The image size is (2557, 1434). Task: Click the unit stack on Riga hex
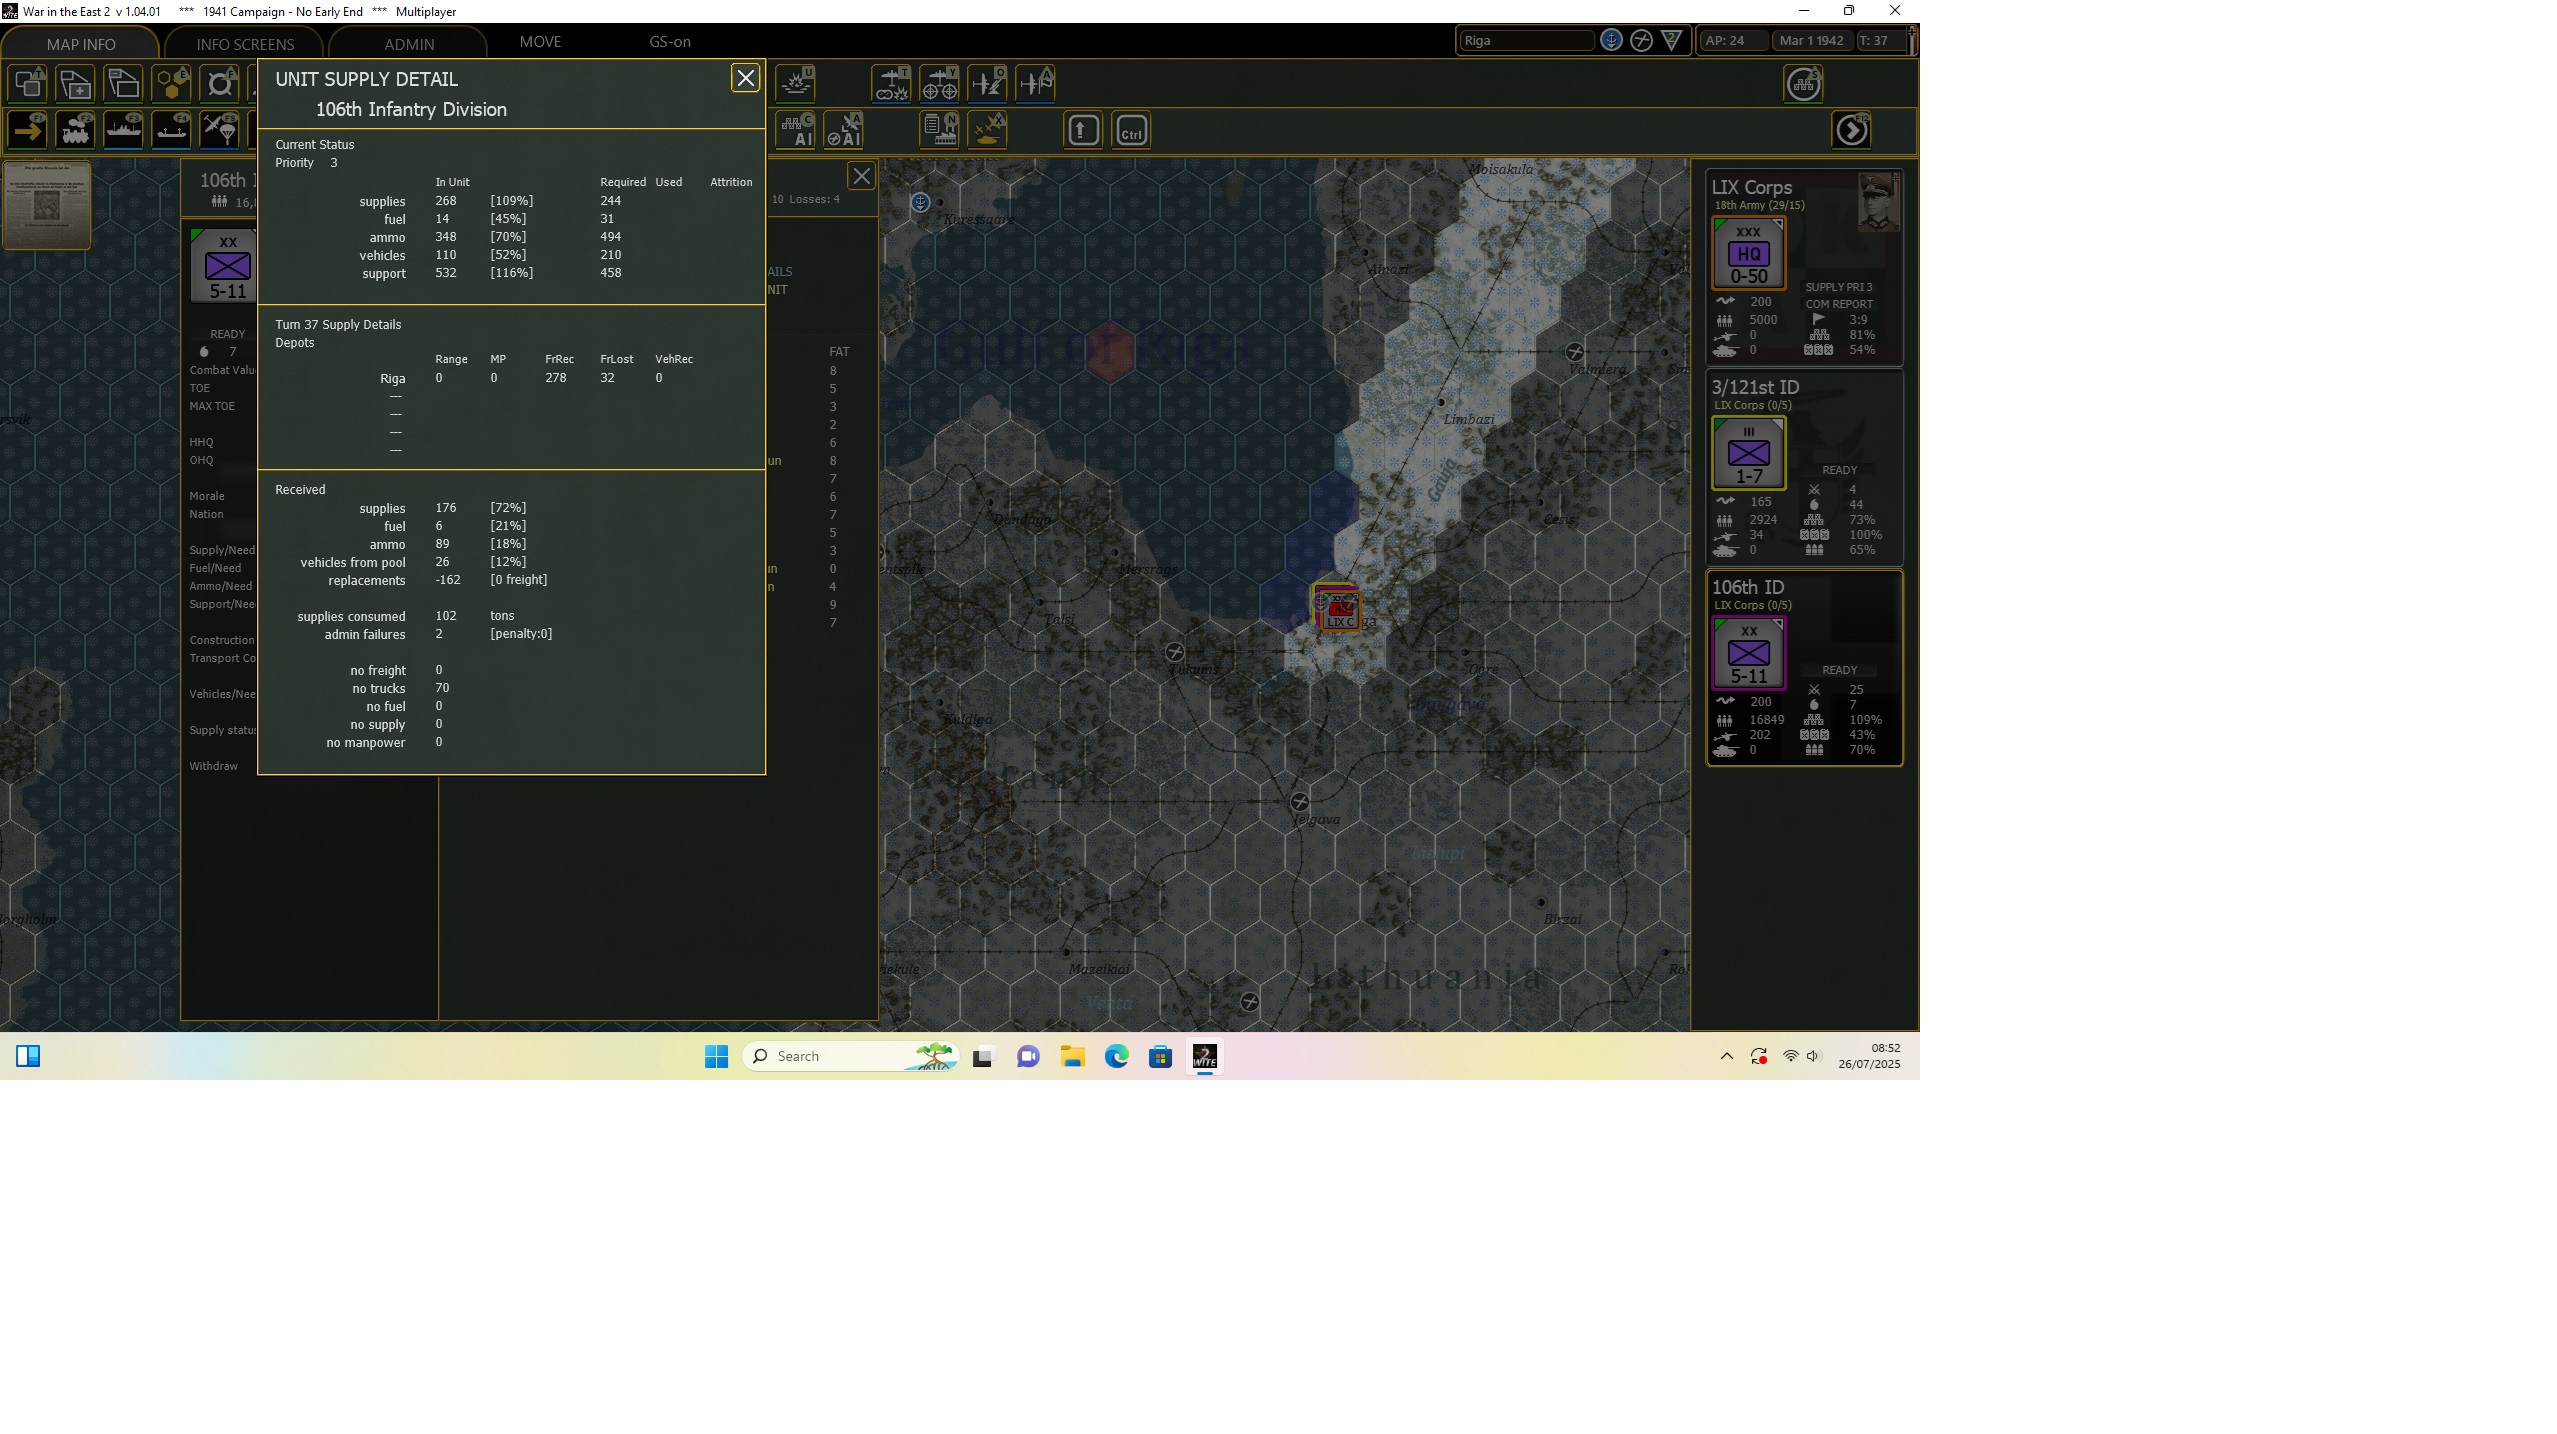click(1337, 608)
